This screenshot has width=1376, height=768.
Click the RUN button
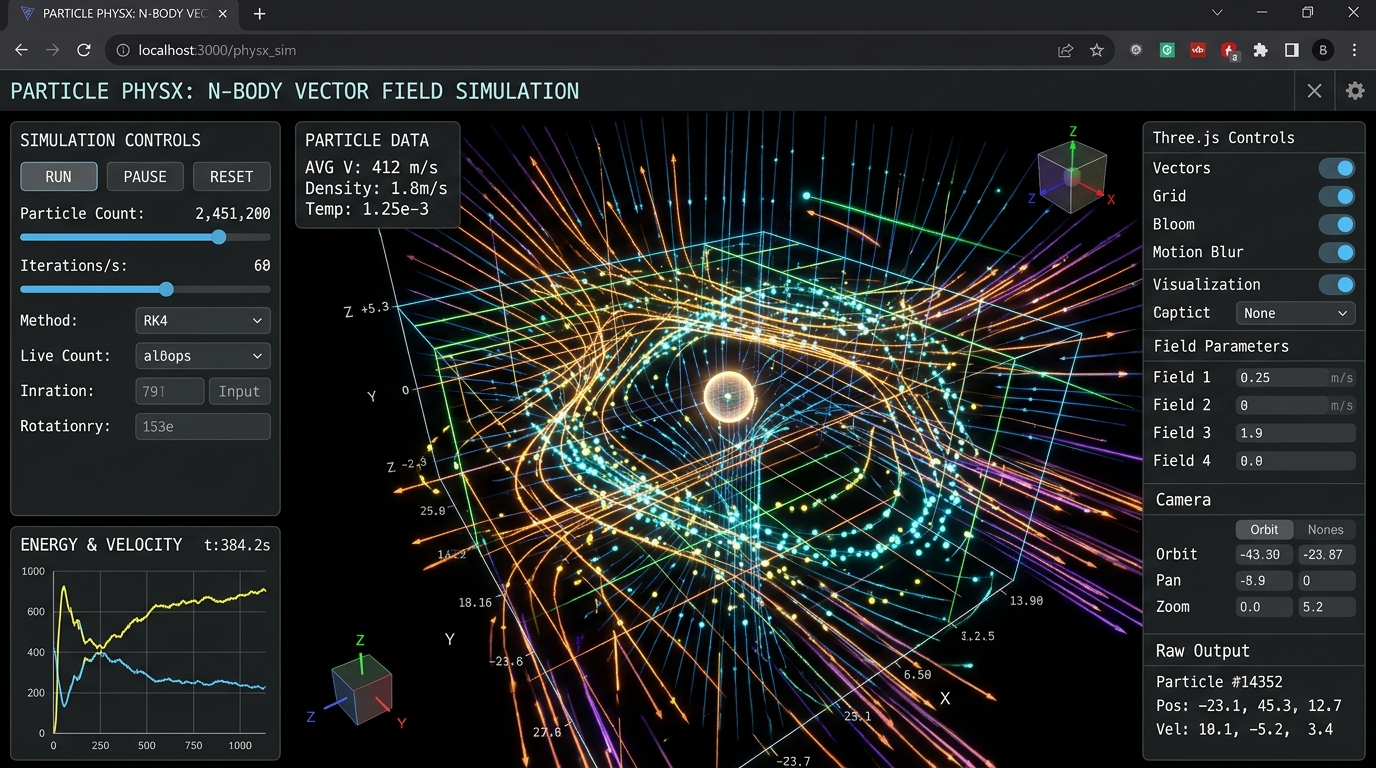(59, 176)
